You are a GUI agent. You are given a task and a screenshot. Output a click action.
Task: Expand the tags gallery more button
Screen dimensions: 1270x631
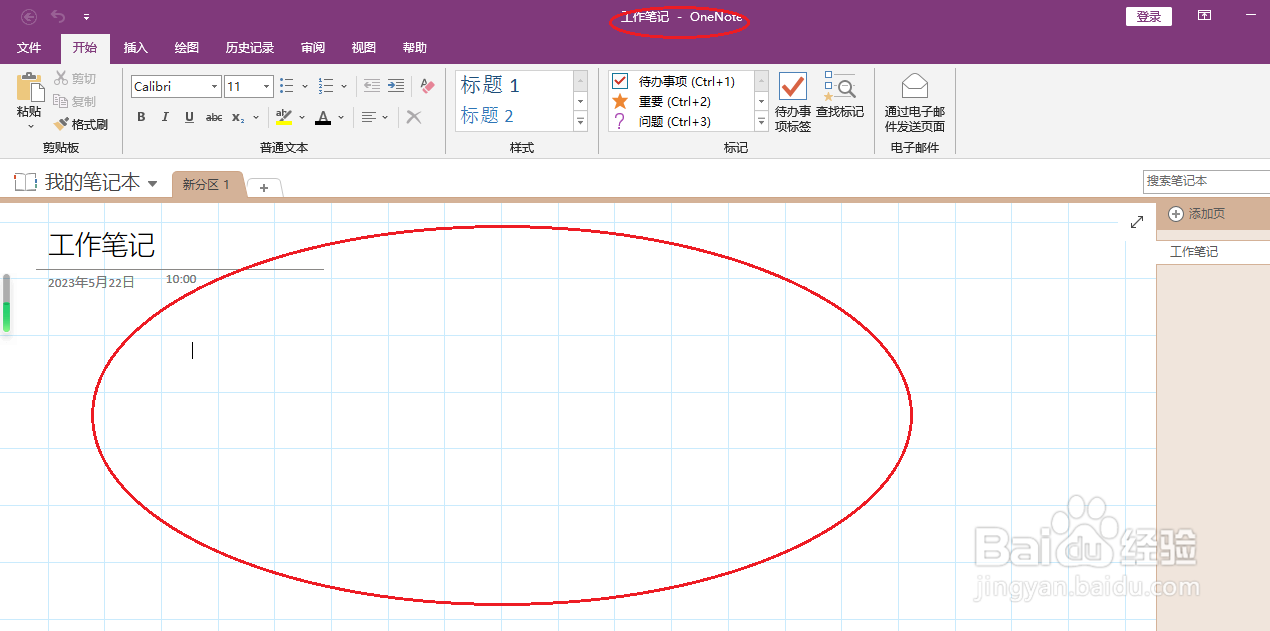761,122
